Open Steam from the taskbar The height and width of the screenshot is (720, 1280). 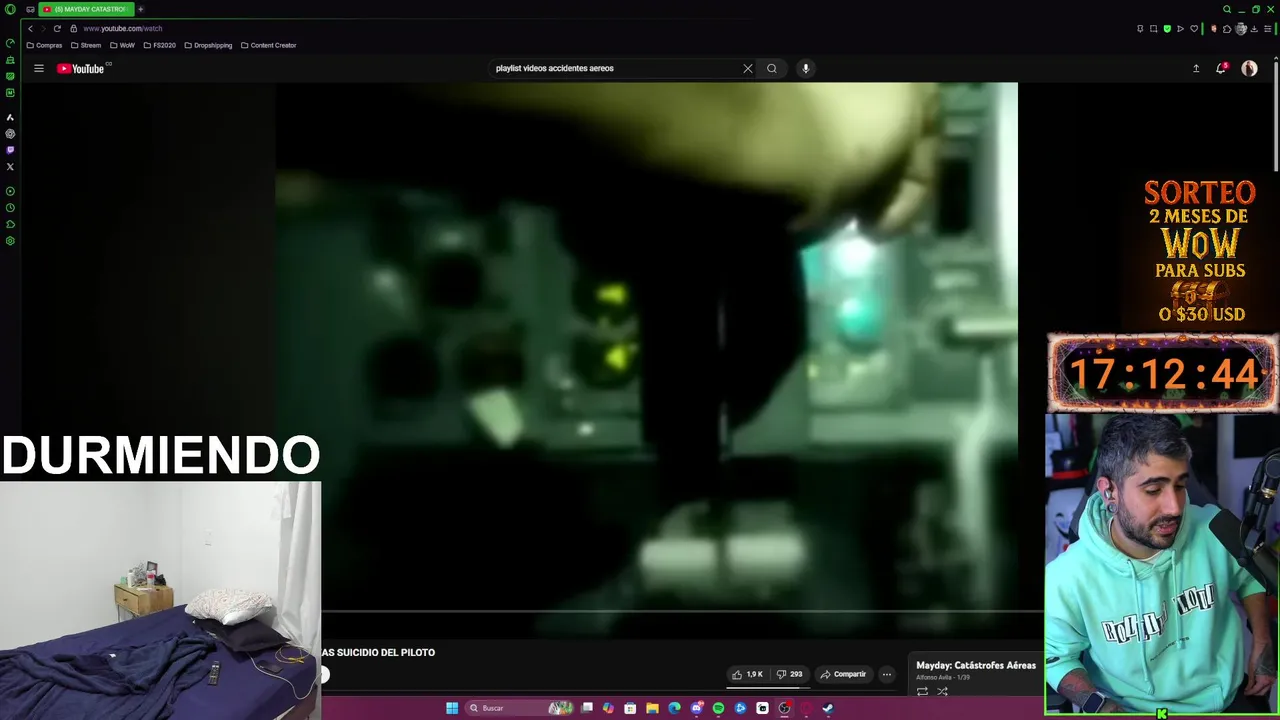pyautogui.click(x=828, y=708)
